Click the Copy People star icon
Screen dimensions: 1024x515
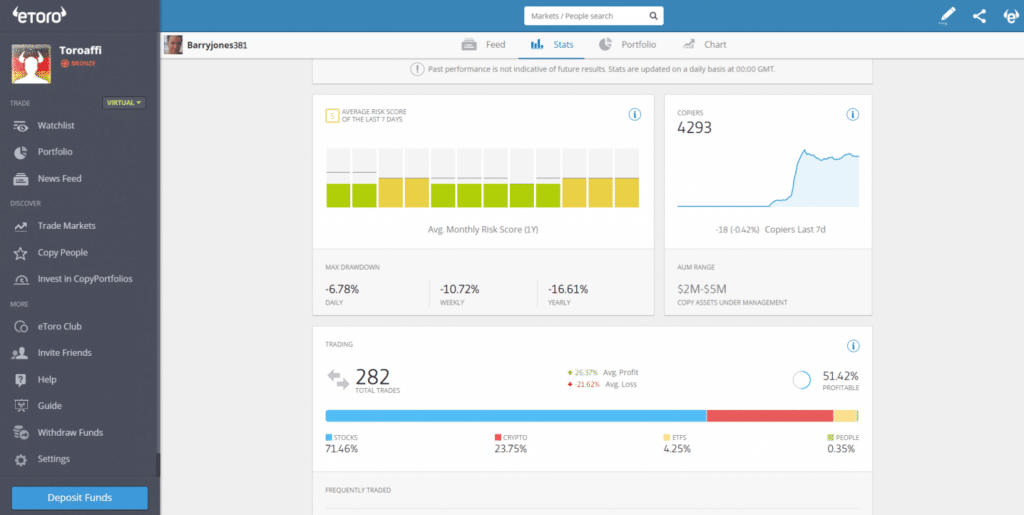click(20, 253)
